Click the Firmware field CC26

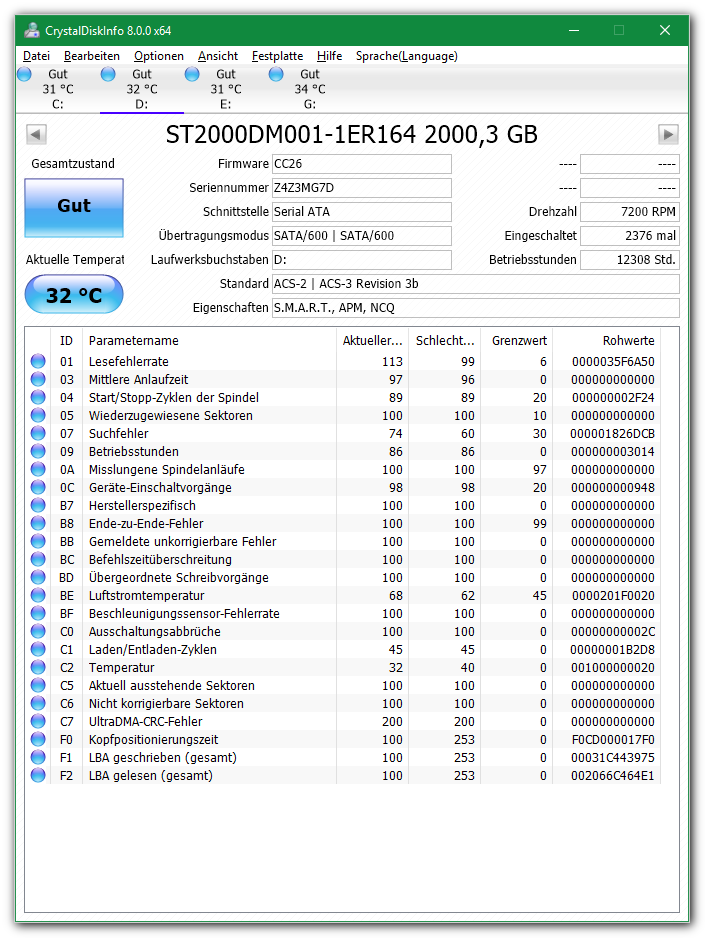[362, 164]
